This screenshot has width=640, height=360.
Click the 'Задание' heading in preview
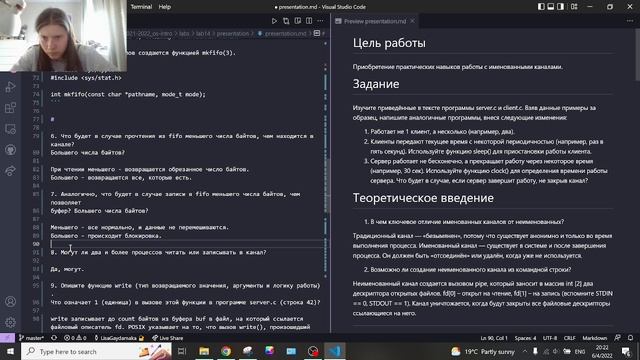click(376, 84)
